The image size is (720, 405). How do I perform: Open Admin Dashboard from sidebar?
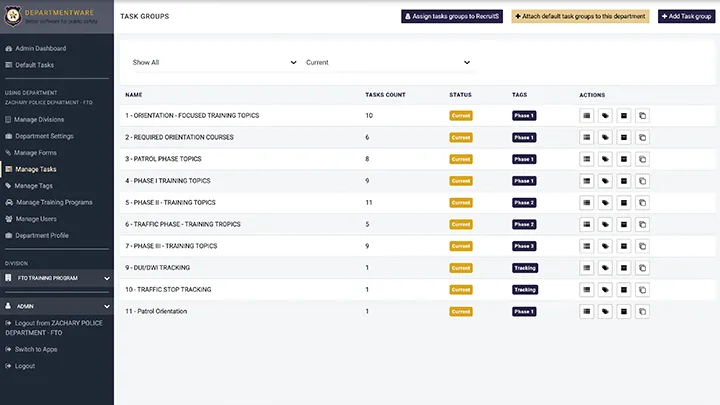pos(39,48)
